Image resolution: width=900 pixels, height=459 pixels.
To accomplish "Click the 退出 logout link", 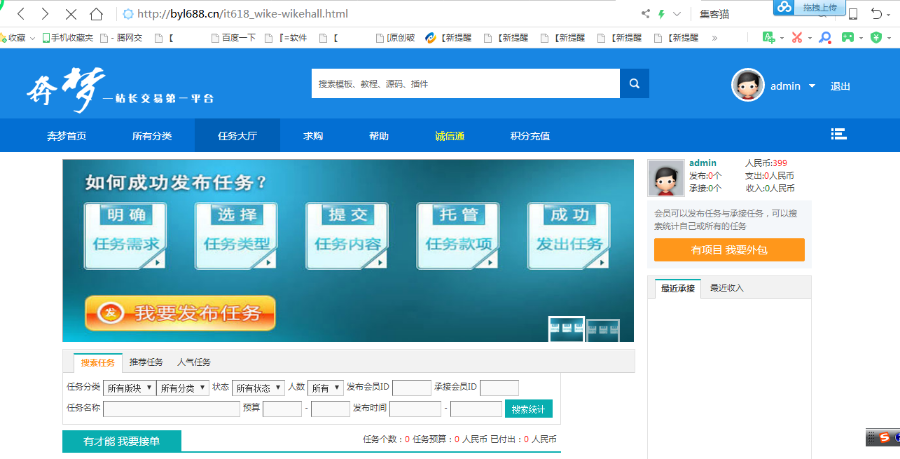I will [840, 87].
